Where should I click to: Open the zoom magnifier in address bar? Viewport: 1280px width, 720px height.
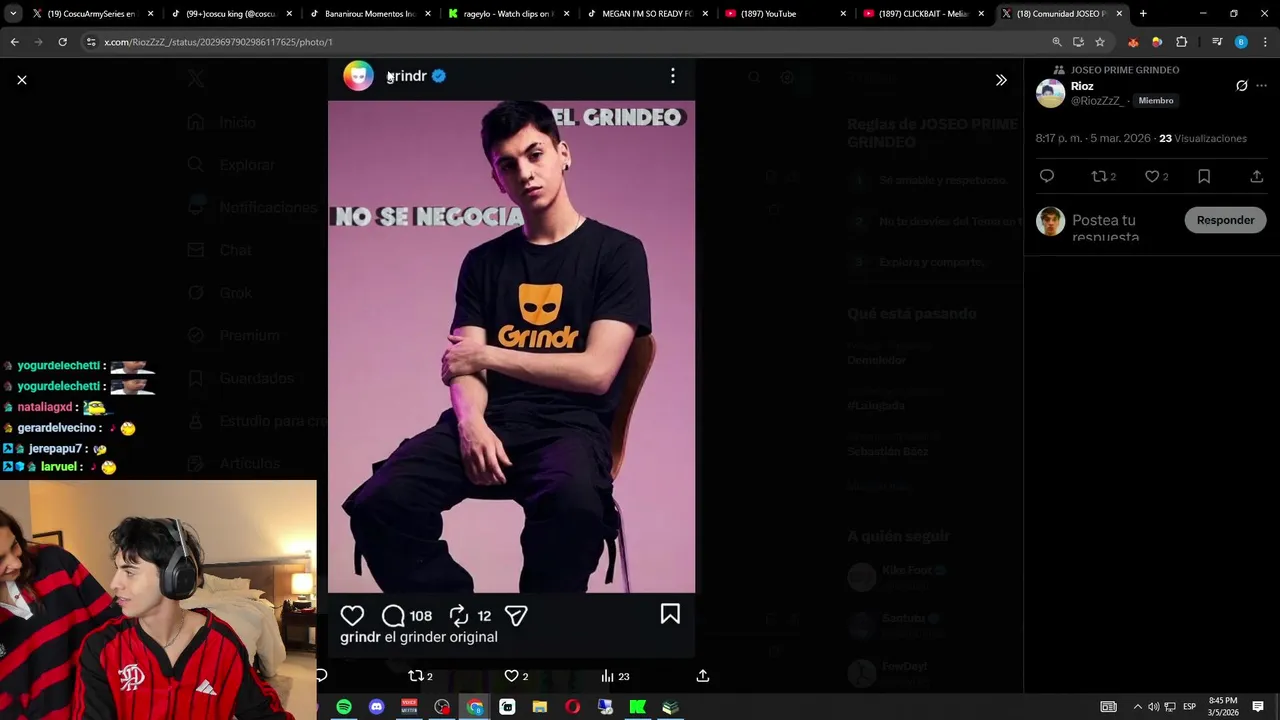click(1057, 42)
